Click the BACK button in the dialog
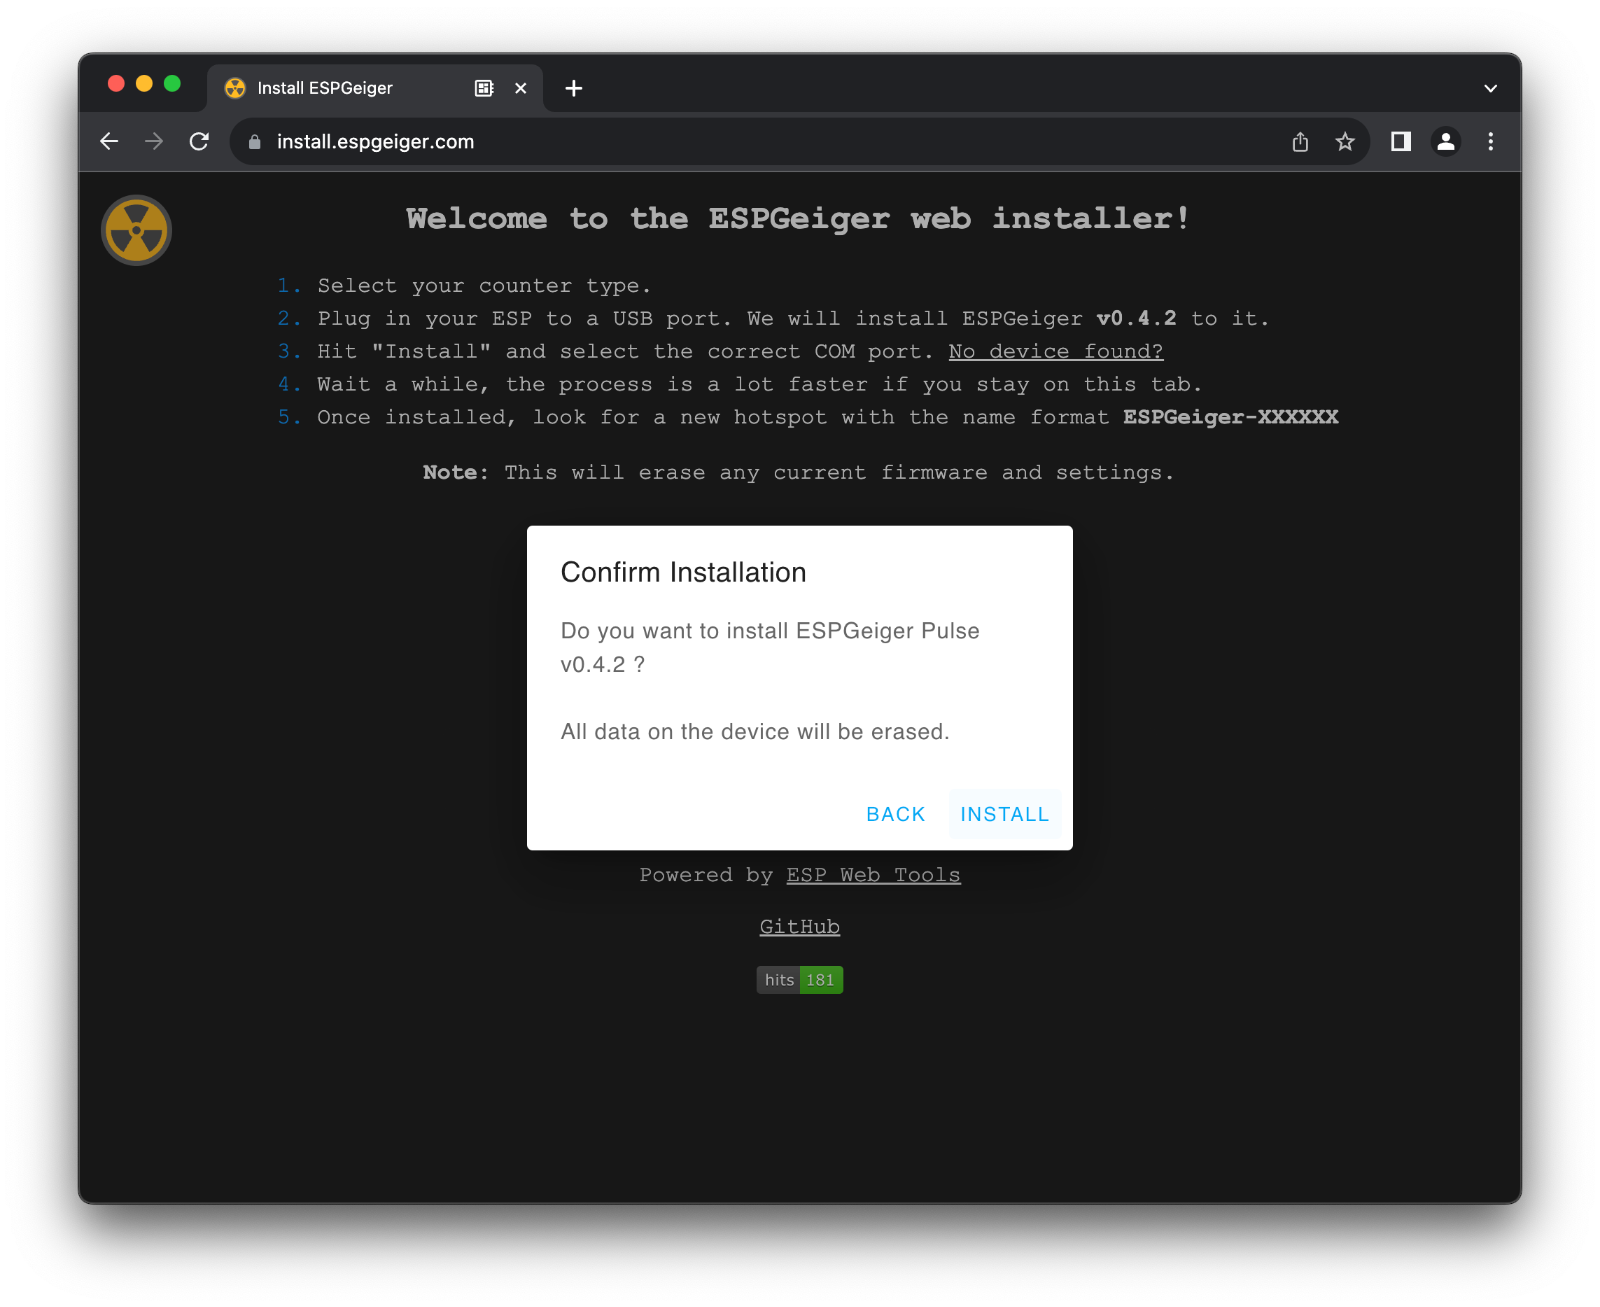Viewport: 1600px width, 1307px height. 895,814
